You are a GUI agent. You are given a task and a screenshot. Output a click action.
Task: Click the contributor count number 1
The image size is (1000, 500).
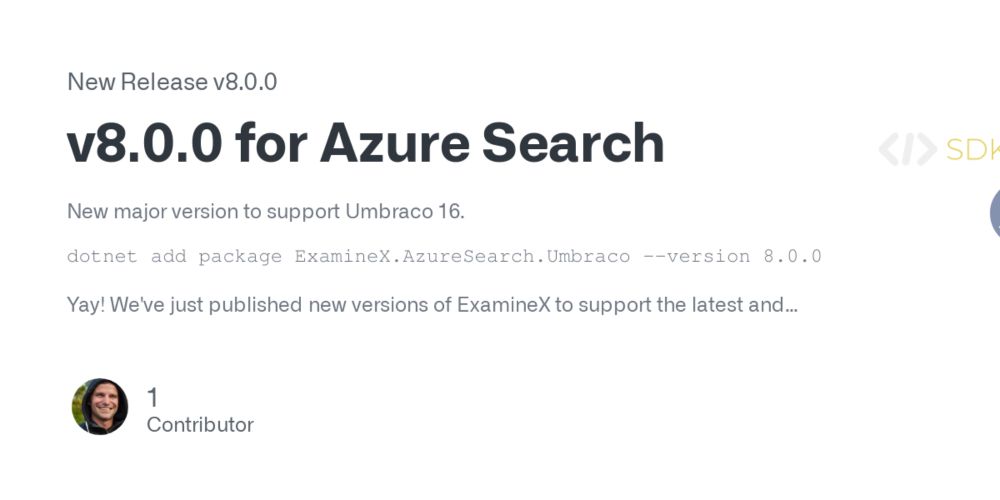(152, 398)
